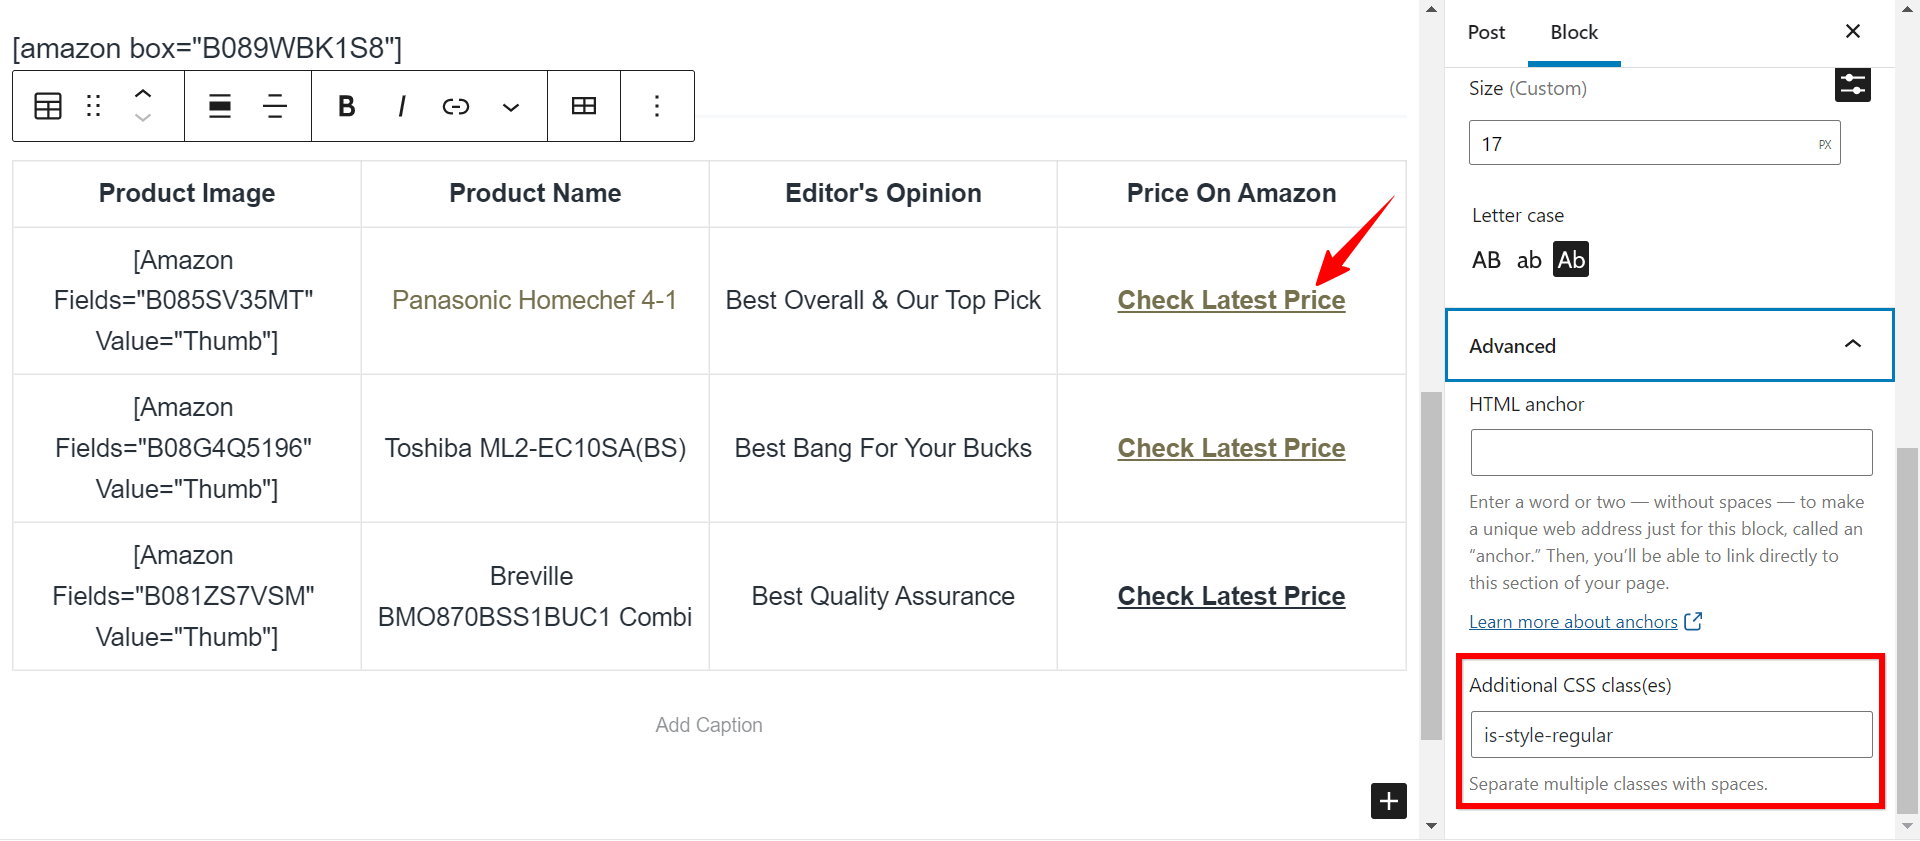Screen dimensions: 1920x841
Task: Click the Additional CSS class(es) input field
Action: coord(1671,735)
